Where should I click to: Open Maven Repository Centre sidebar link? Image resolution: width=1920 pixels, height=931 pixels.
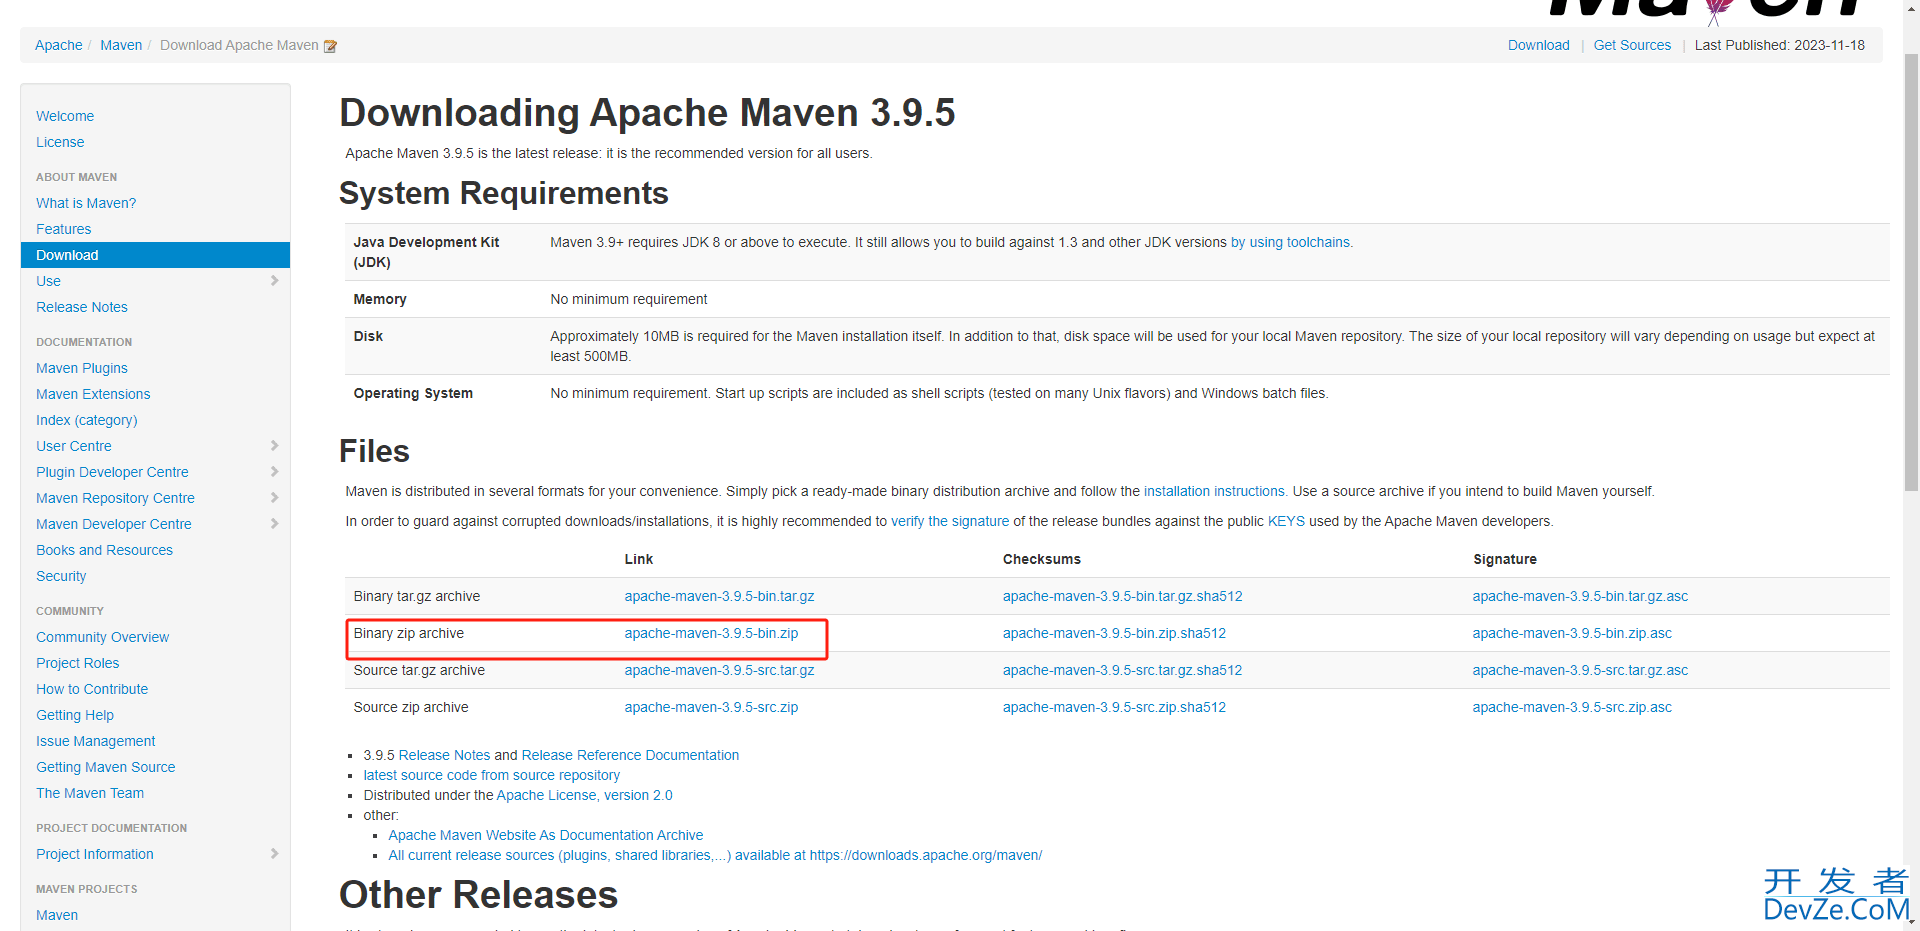coord(115,498)
